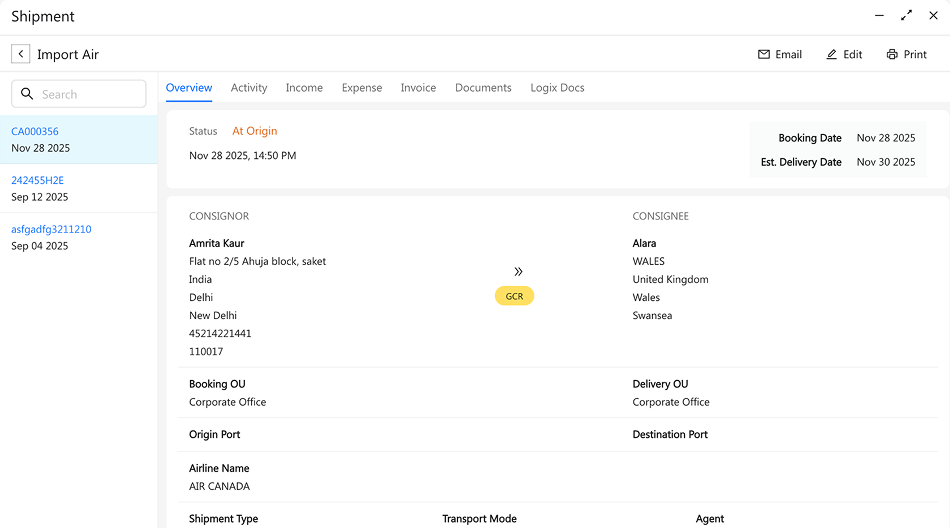Select shipment asfgadfg3211210

click(x=51, y=229)
